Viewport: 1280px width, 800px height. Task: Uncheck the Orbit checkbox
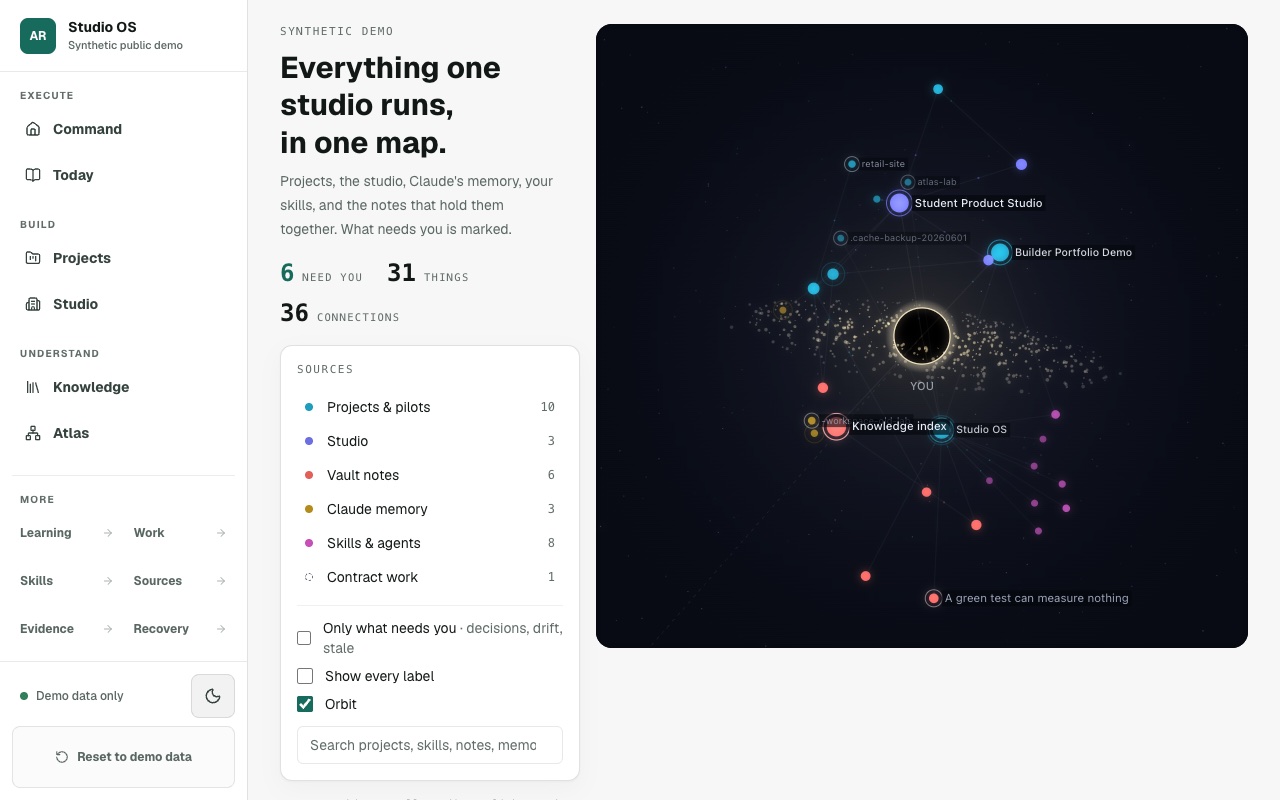(x=305, y=704)
